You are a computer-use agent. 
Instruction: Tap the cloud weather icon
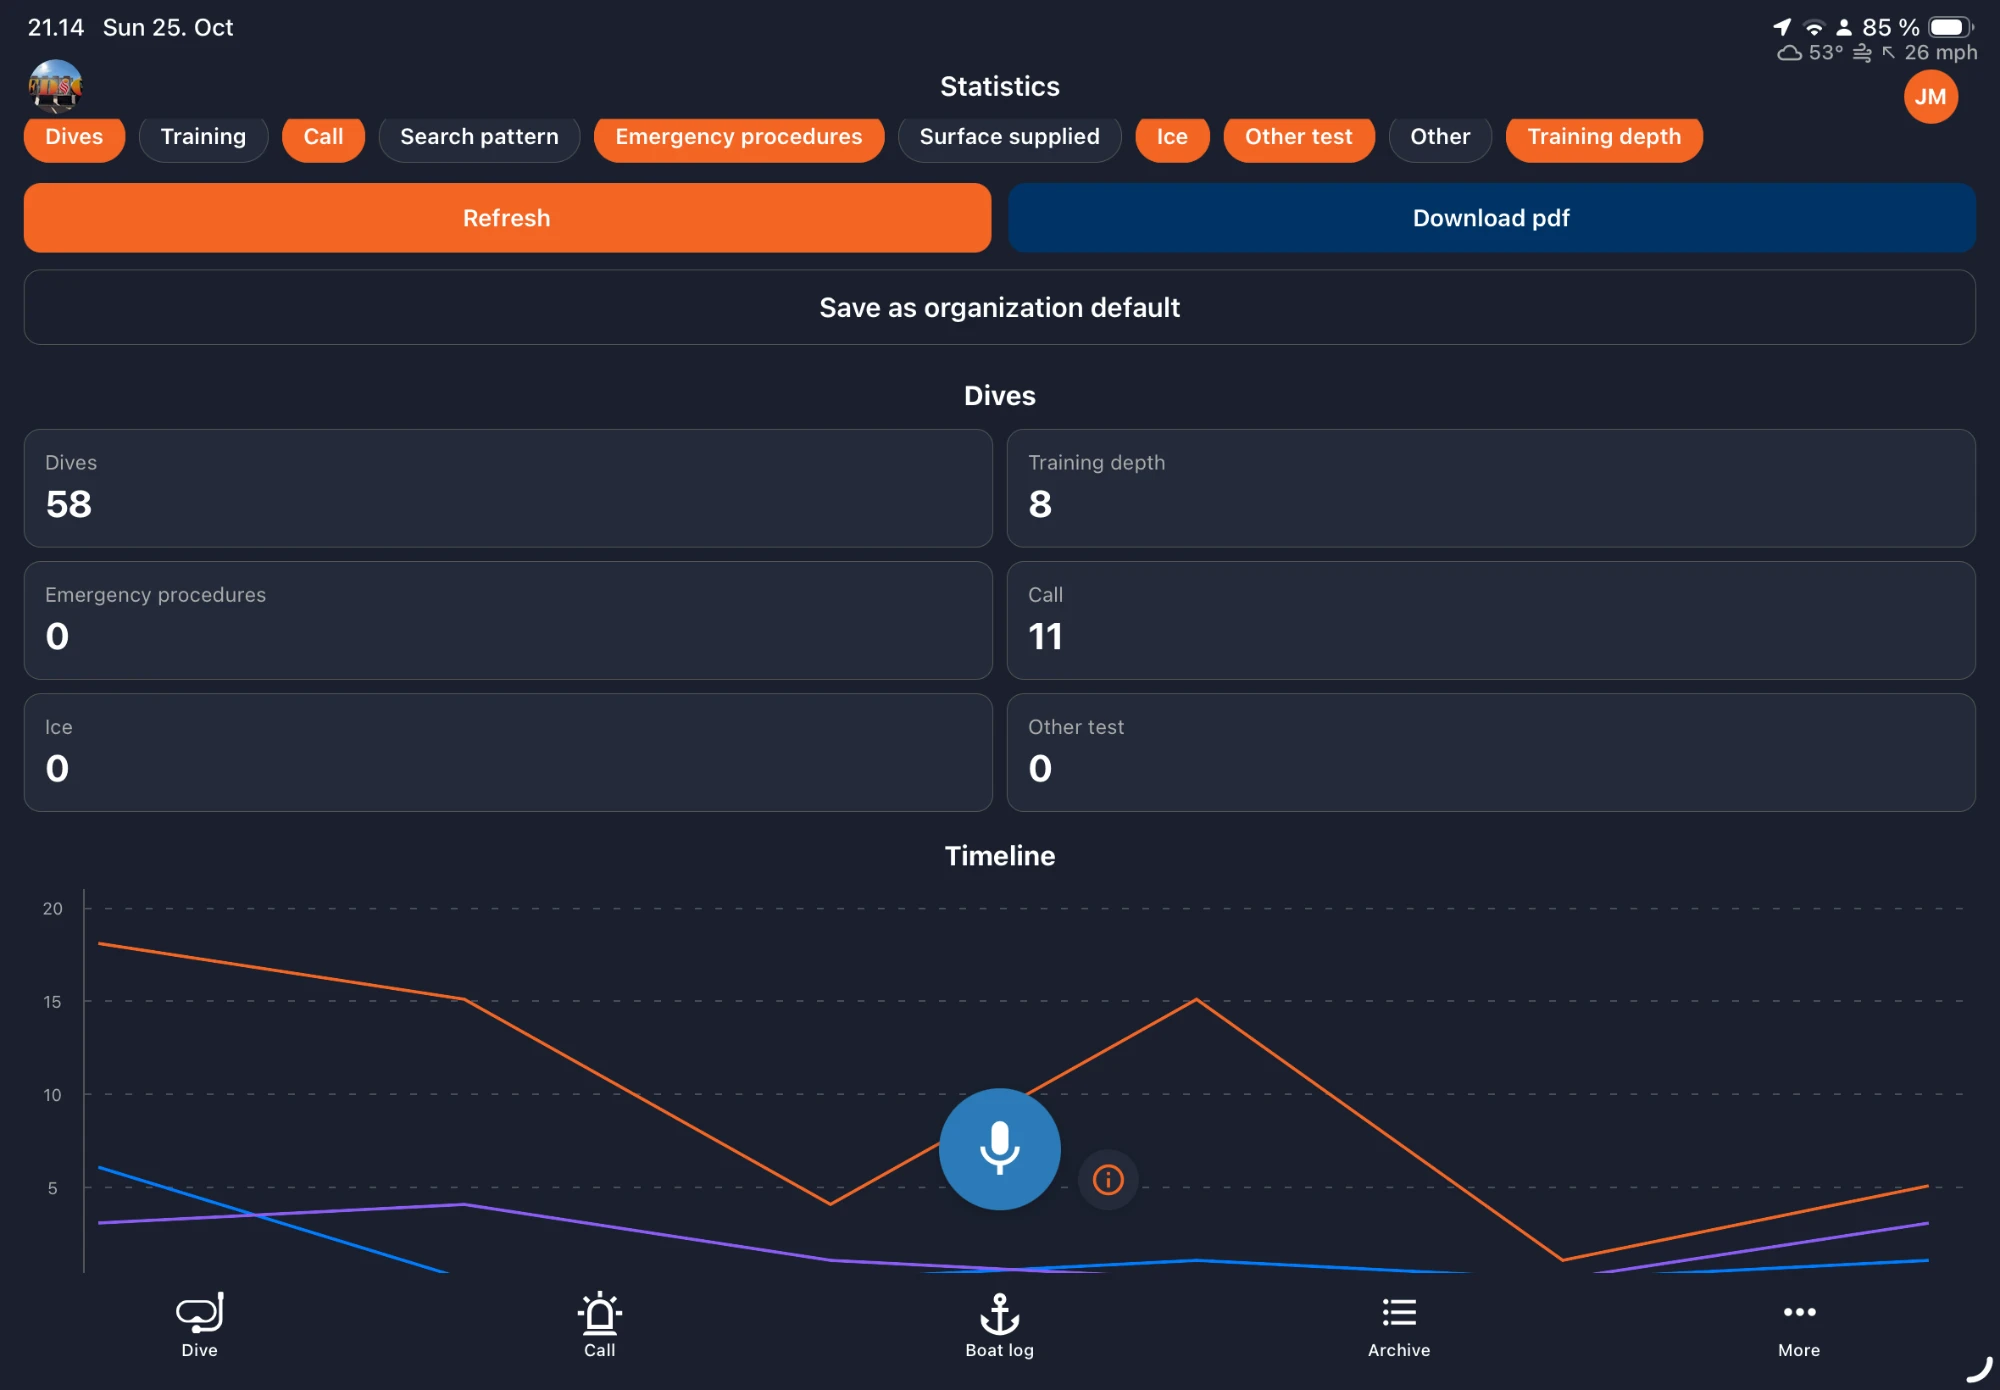tap(1789, 53)
